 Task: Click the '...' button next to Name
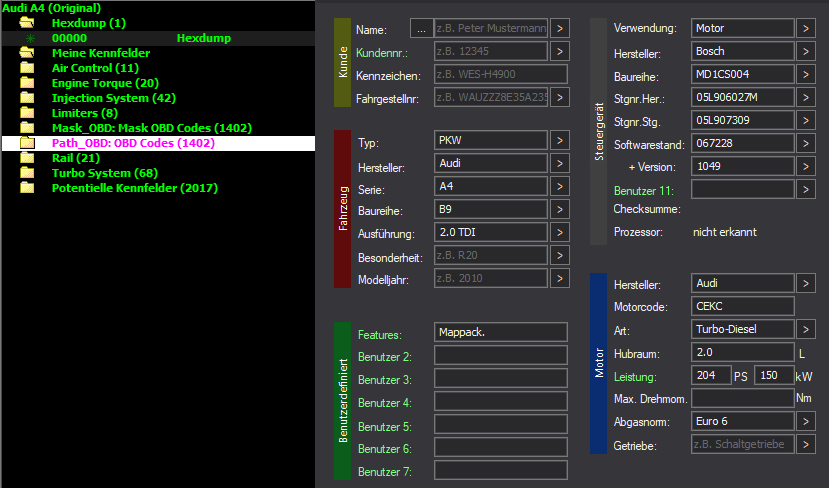421,29
